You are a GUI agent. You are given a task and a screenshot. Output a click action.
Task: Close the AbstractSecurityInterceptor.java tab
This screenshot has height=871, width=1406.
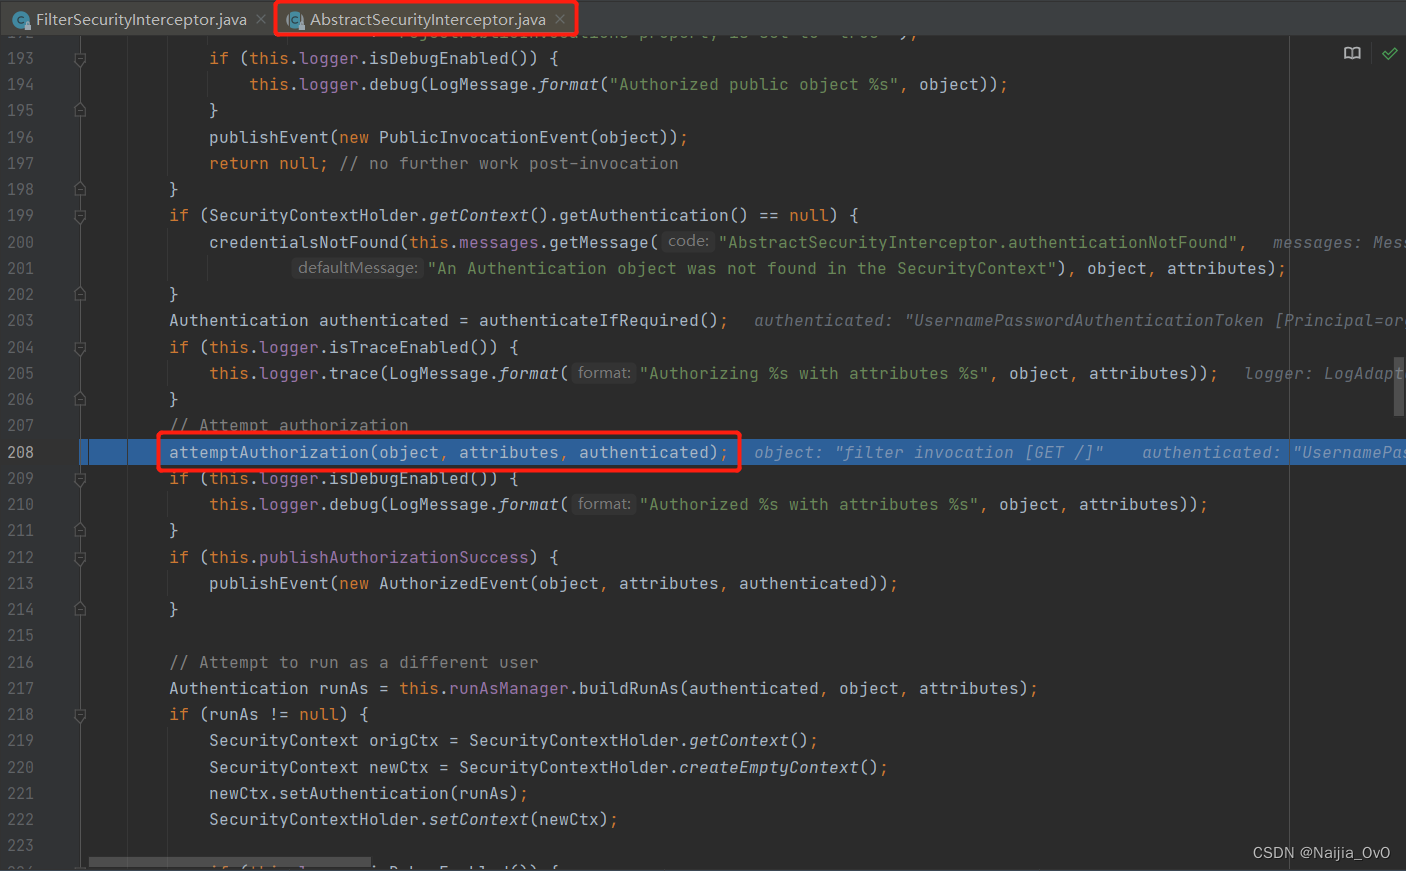(x=560, y=19)
